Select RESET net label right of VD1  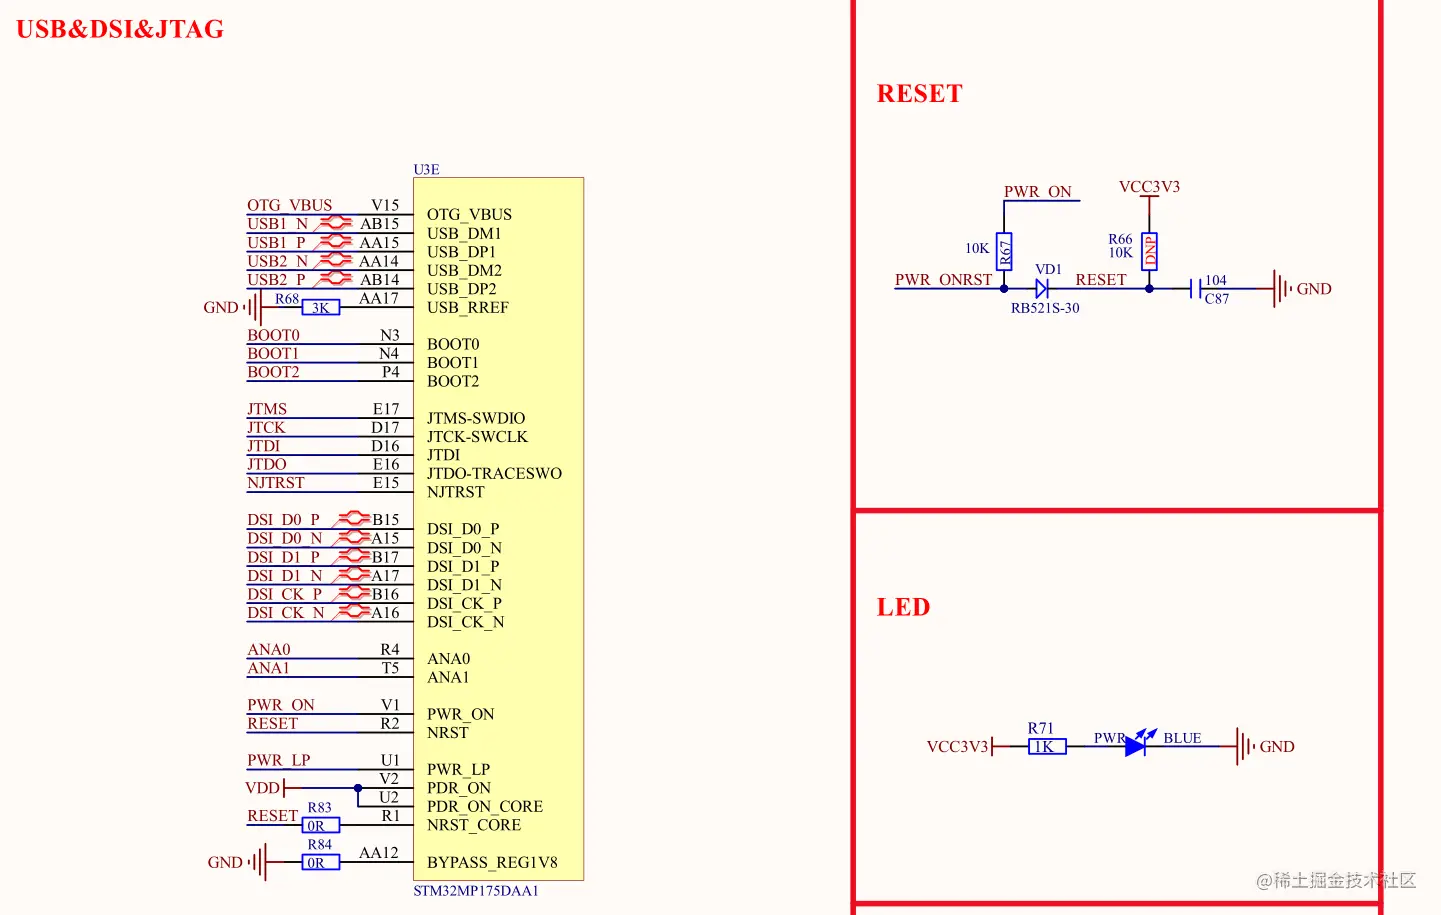pos(1101,280)
